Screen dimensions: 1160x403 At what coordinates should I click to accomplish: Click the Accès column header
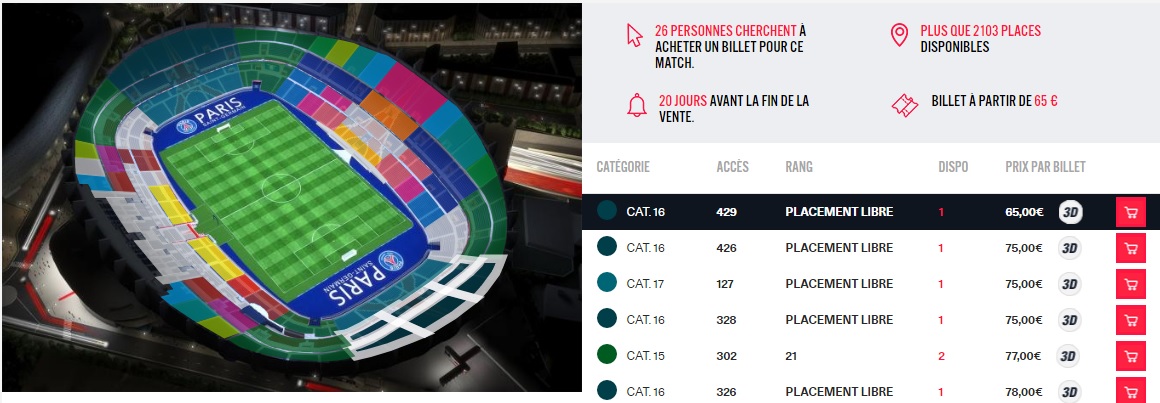733,167
